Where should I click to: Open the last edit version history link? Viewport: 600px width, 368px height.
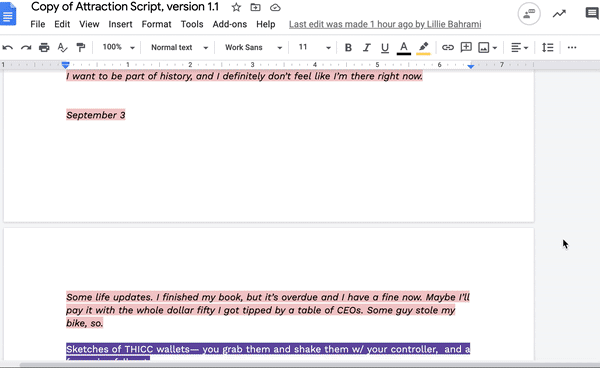(385, 24)
